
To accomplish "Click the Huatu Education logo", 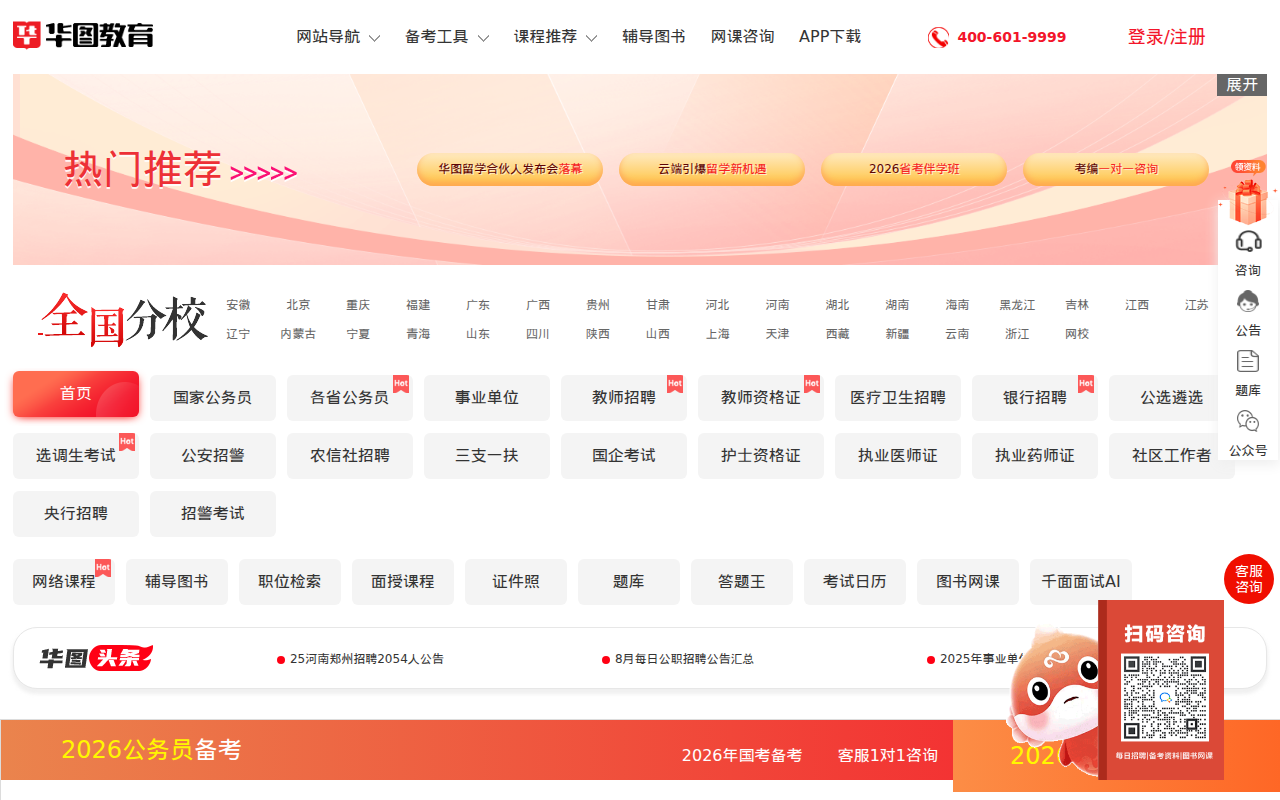I will 83,36.
